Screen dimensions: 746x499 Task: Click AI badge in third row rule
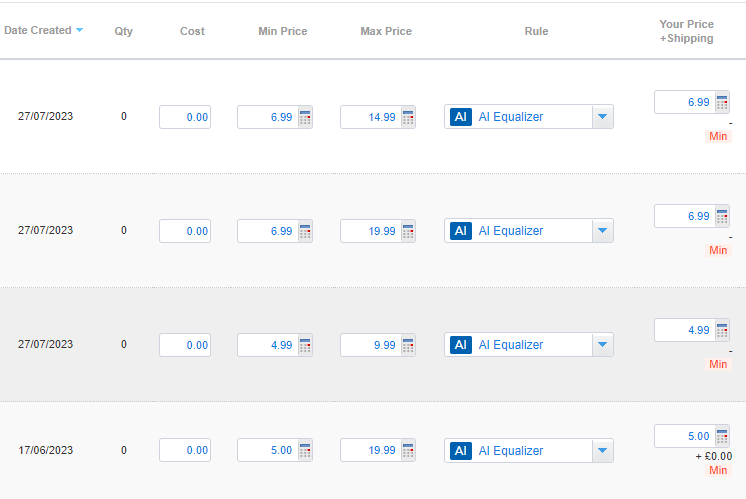(x=461, y=345)
